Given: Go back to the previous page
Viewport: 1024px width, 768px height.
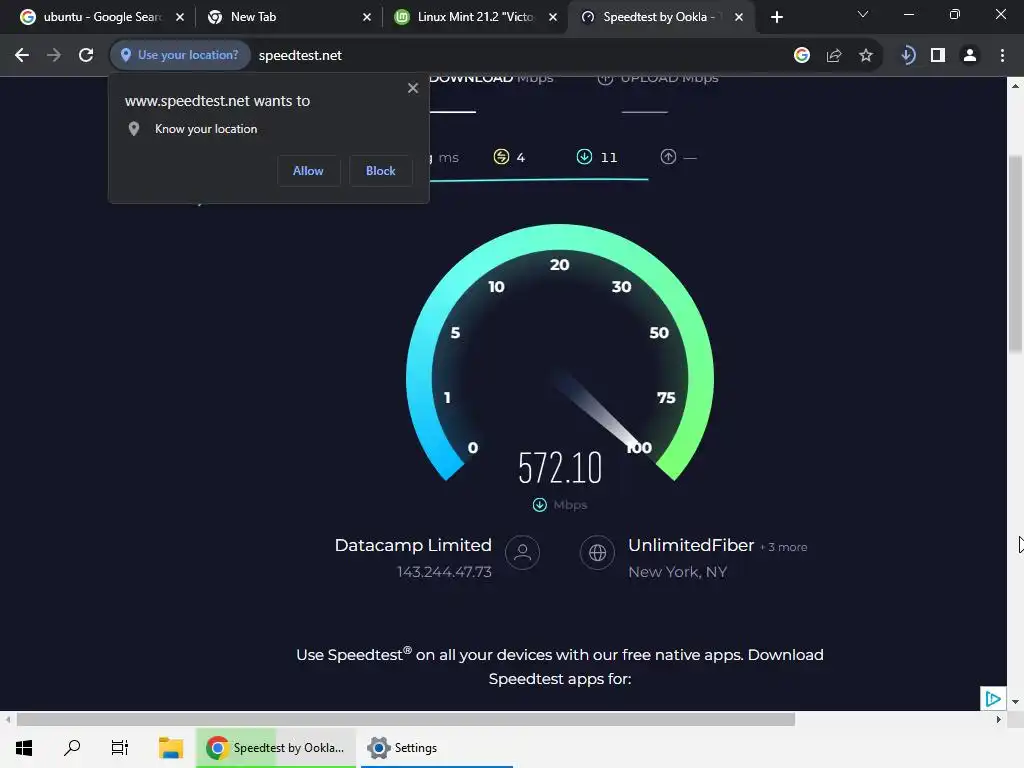Looking at the screenshot, I should point(22,55).
